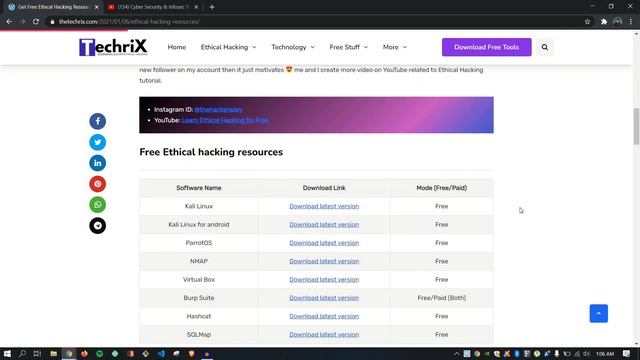The height and width of the screenshot is (360, 640).
Task: Click the TechriX logo
Action: [113, 47]
